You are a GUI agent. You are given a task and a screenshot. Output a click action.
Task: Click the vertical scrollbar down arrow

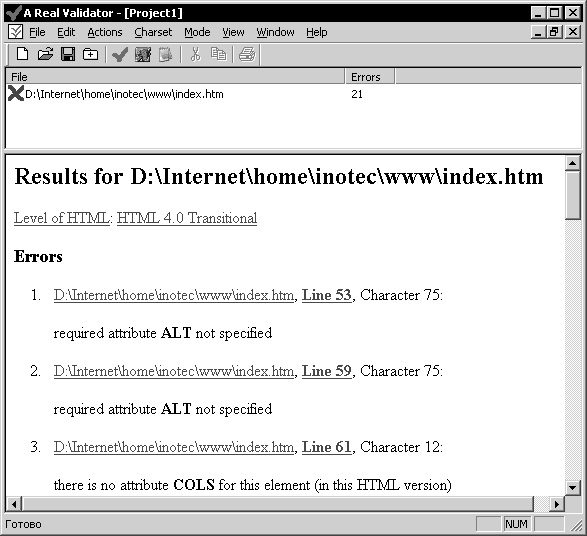point(572,487)
